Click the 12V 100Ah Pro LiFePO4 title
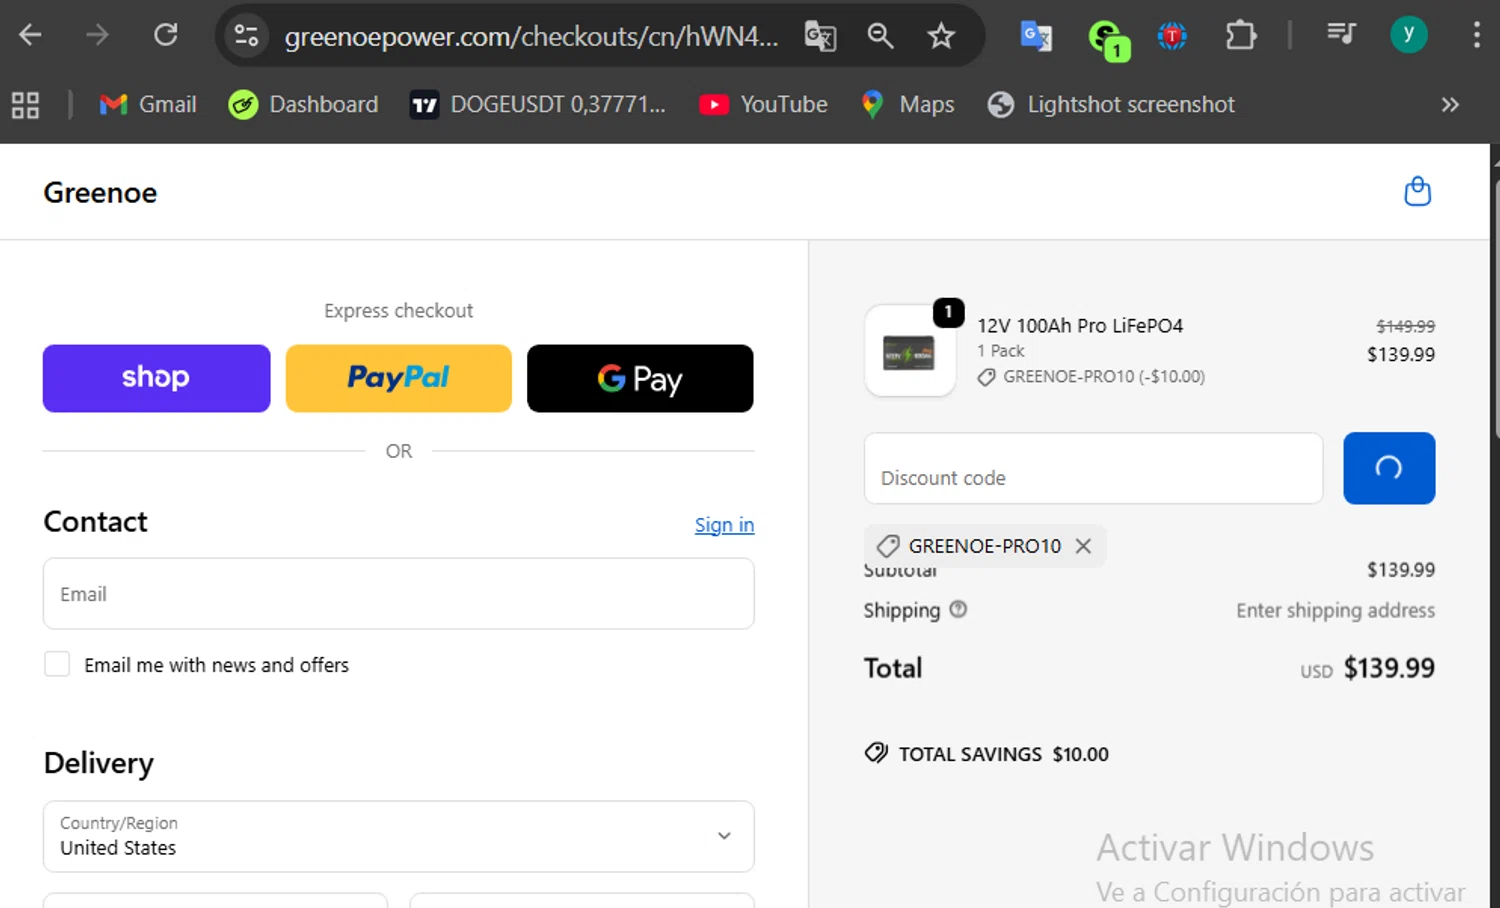This screenshot has height=908, width=1500. pyautogui.click(x=1080, y=326)
